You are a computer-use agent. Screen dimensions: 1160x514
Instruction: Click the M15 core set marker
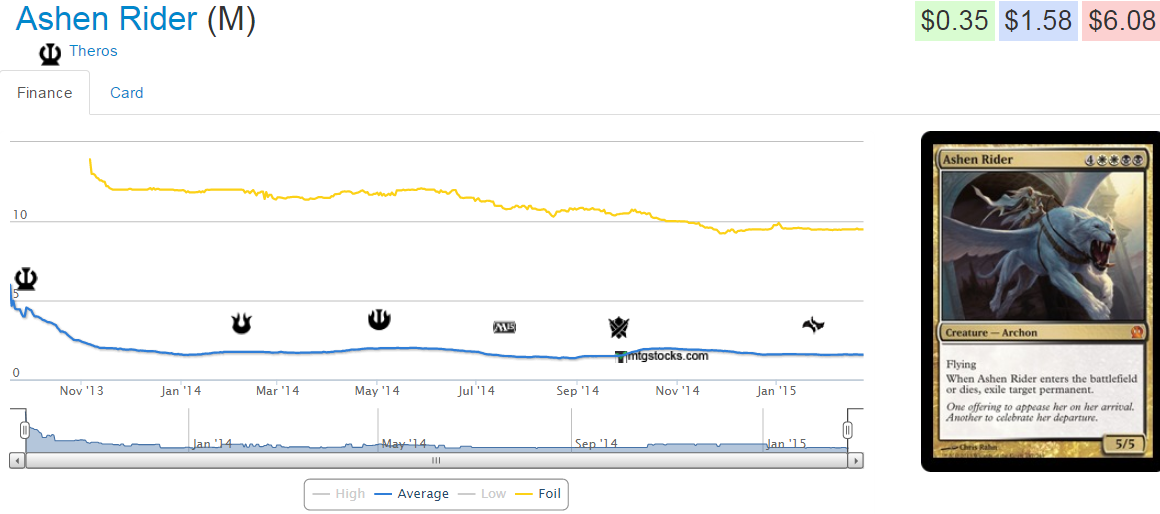click(504, 327)
